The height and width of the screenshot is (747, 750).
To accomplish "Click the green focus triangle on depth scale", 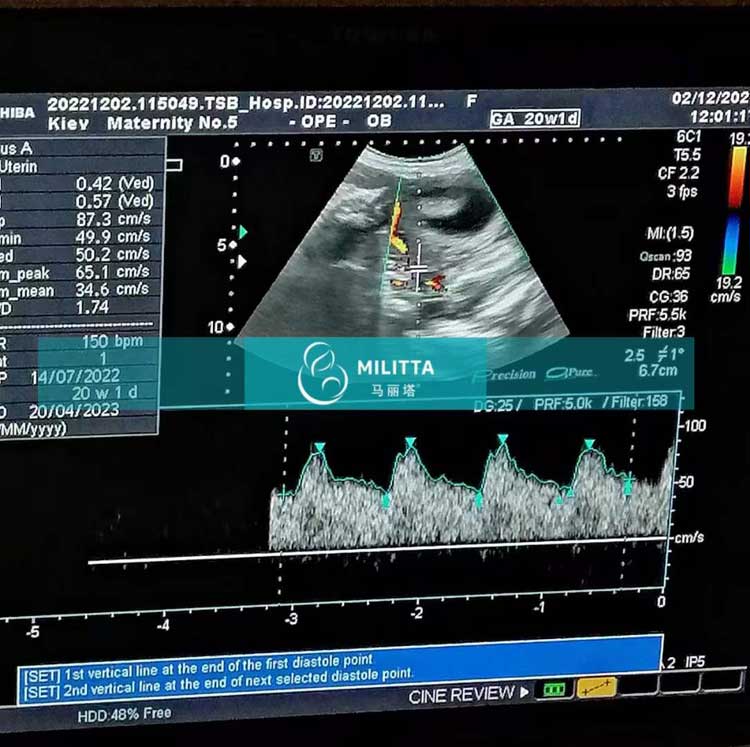I will (x=243, y=232).
